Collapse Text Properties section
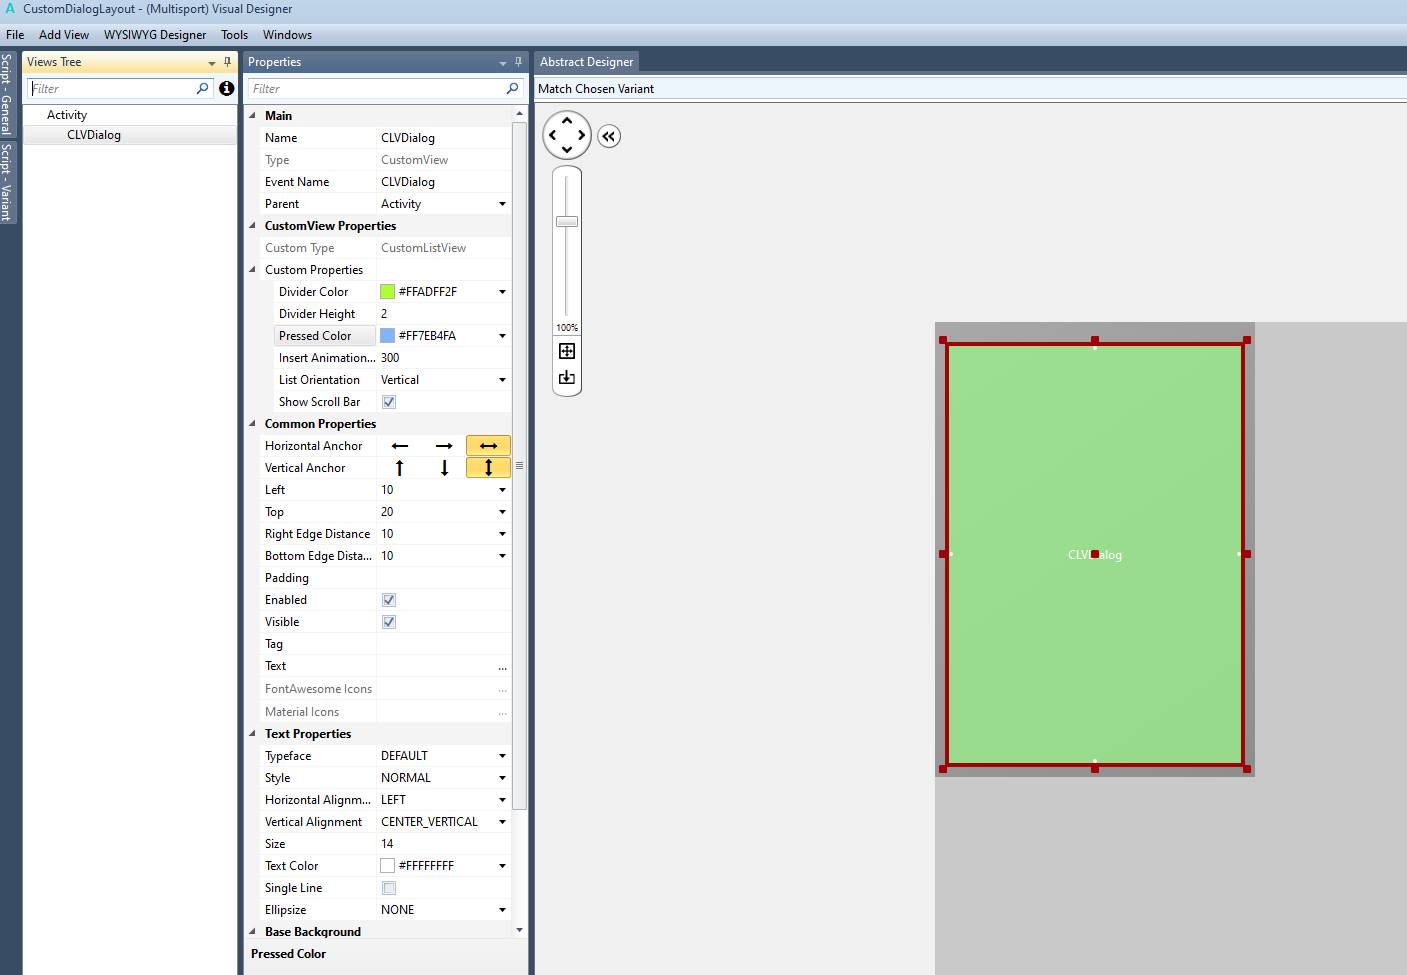 (x=252, y=734)
